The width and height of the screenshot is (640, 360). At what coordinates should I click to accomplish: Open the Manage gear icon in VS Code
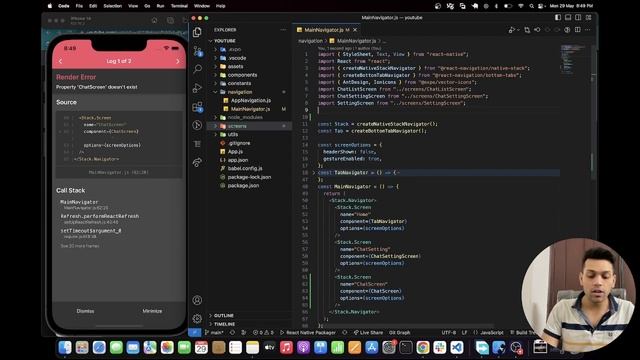[x=197, y=318]
